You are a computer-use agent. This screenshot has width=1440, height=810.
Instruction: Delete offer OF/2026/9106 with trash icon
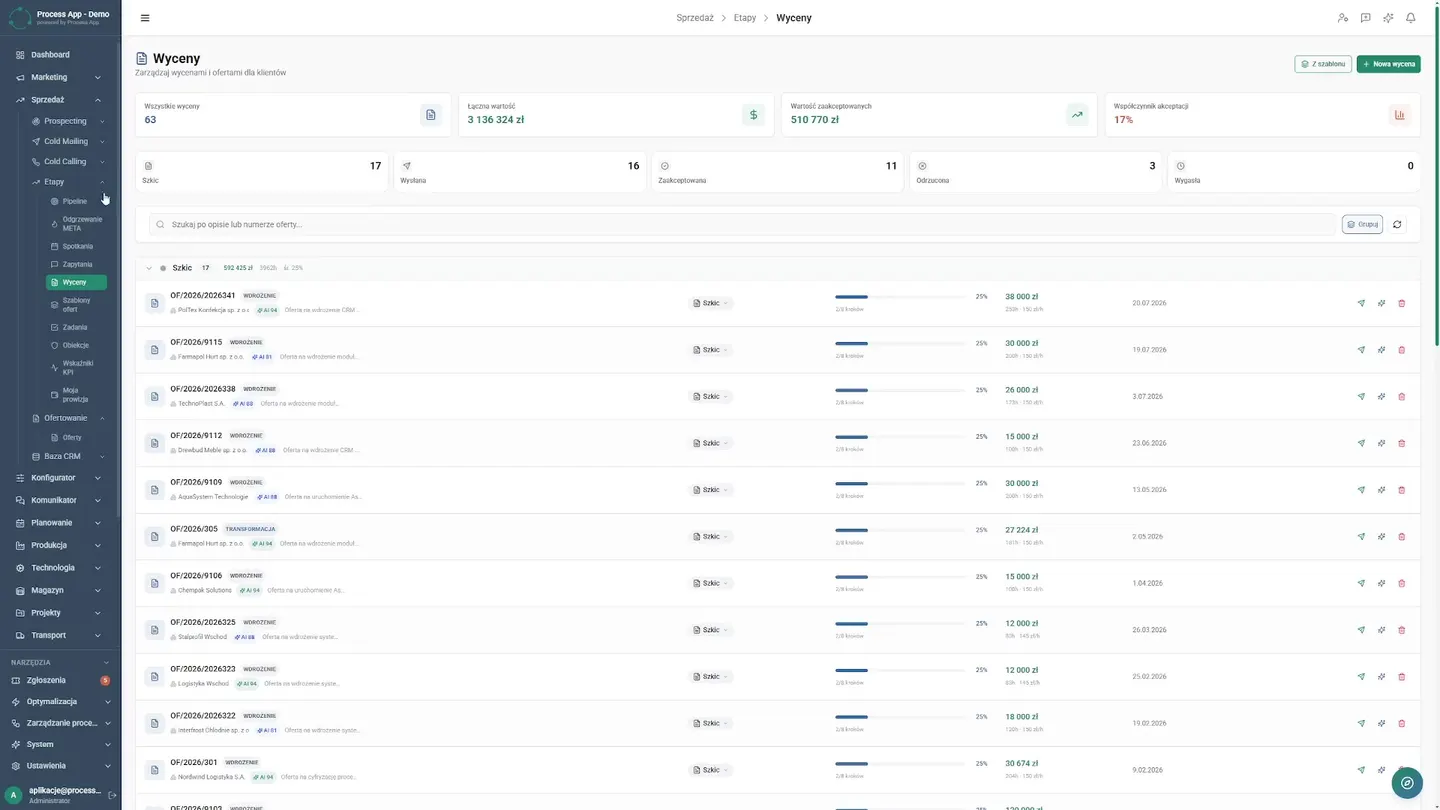1401,583
